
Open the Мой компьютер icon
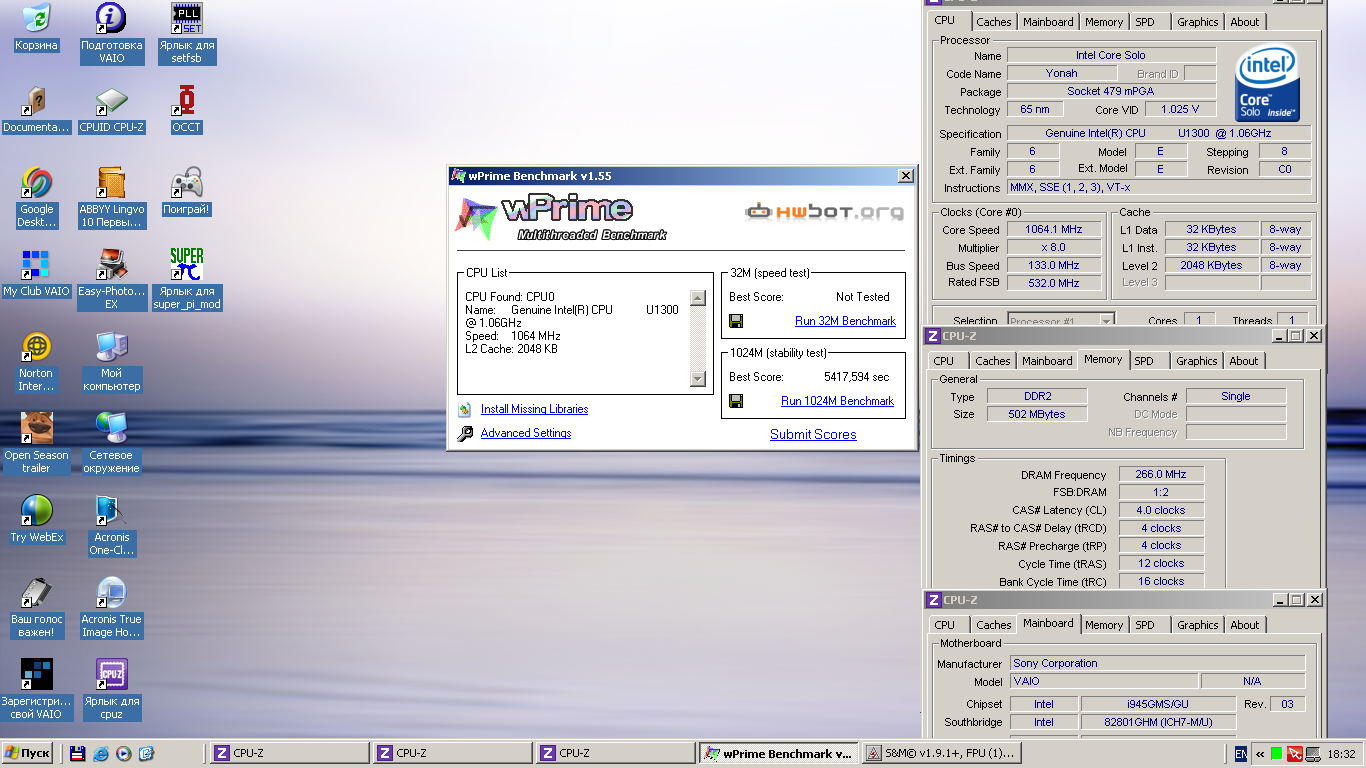111,346
